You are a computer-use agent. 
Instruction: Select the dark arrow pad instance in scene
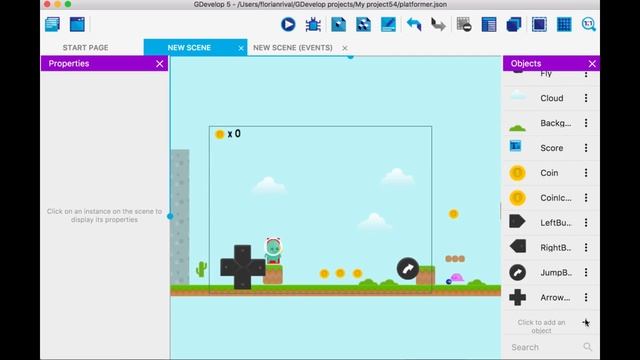(x=243, y=267)
